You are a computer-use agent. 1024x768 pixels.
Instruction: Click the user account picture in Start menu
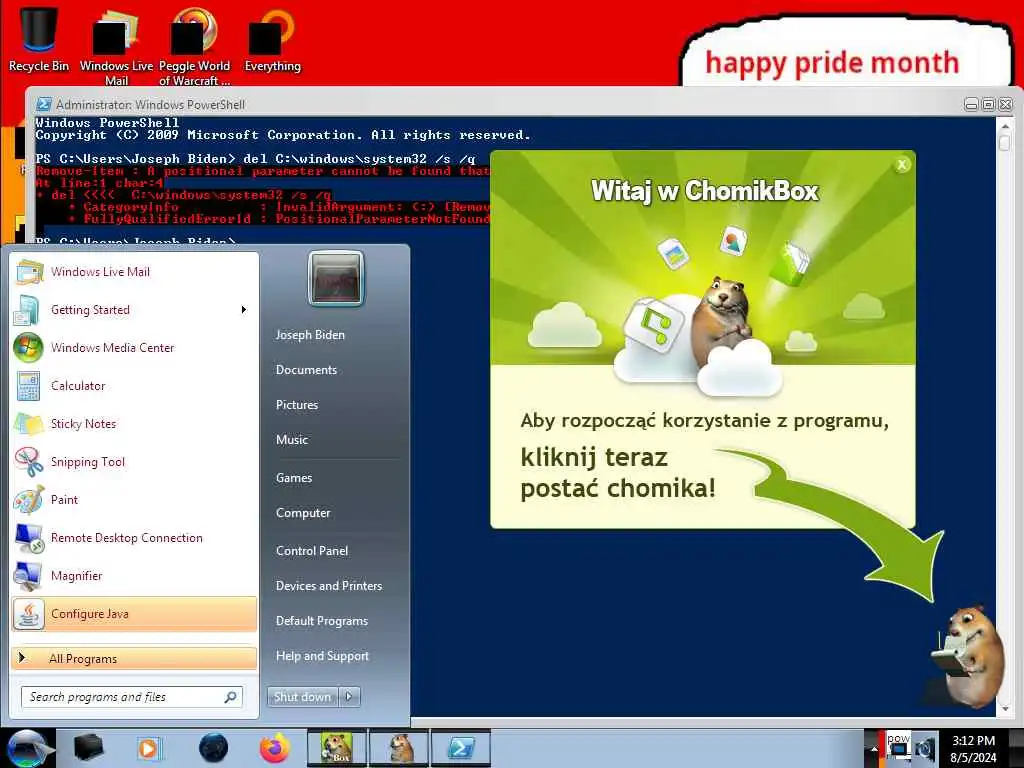336,279
